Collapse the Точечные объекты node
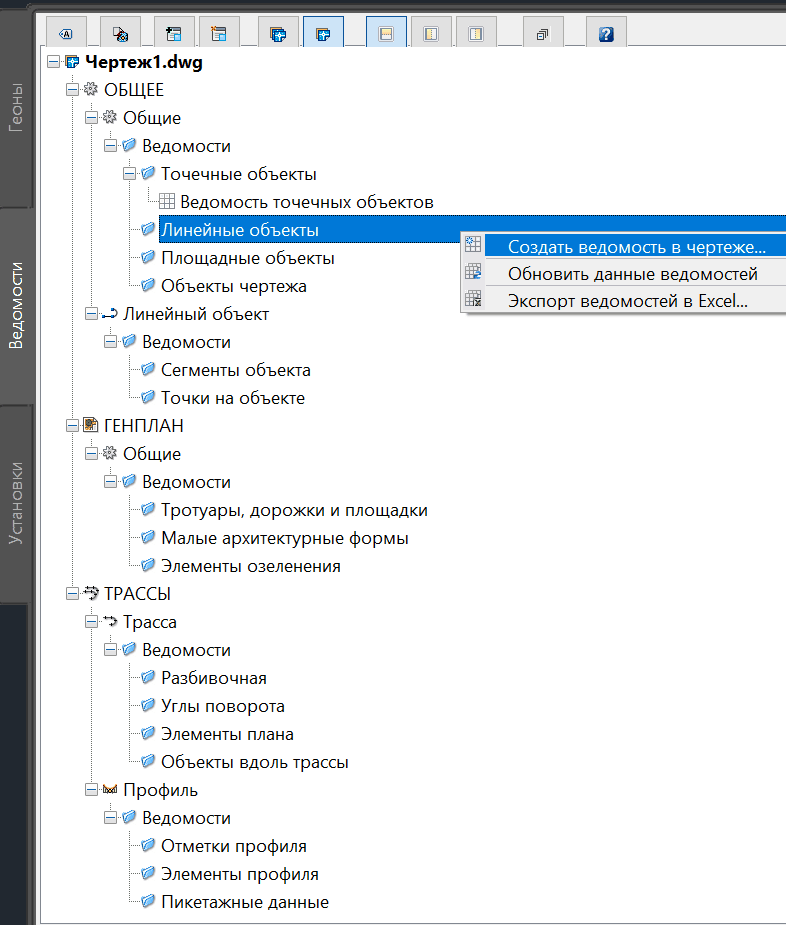Image resolution: width=786 pixels, height=925 pixels. point(129,174)
